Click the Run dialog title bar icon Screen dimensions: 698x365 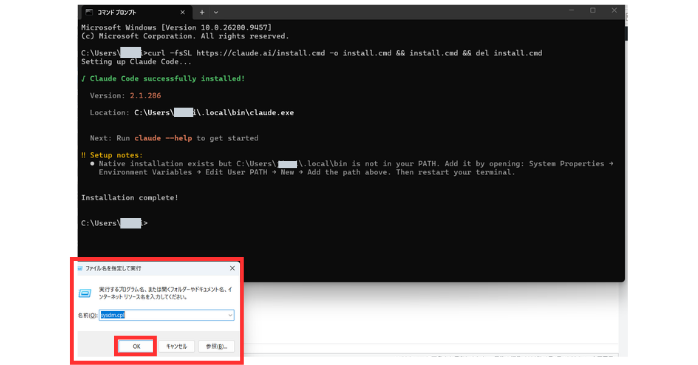pyautogui.click(x=81, y=268)
